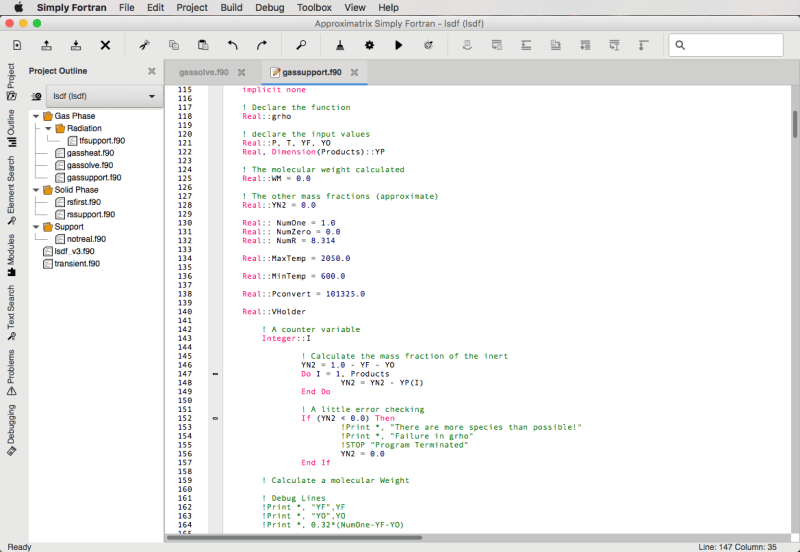Viewport: 800px width, 552px height.
Task: Start debugging with the bug icon
Action: click(x=428, y=45)
